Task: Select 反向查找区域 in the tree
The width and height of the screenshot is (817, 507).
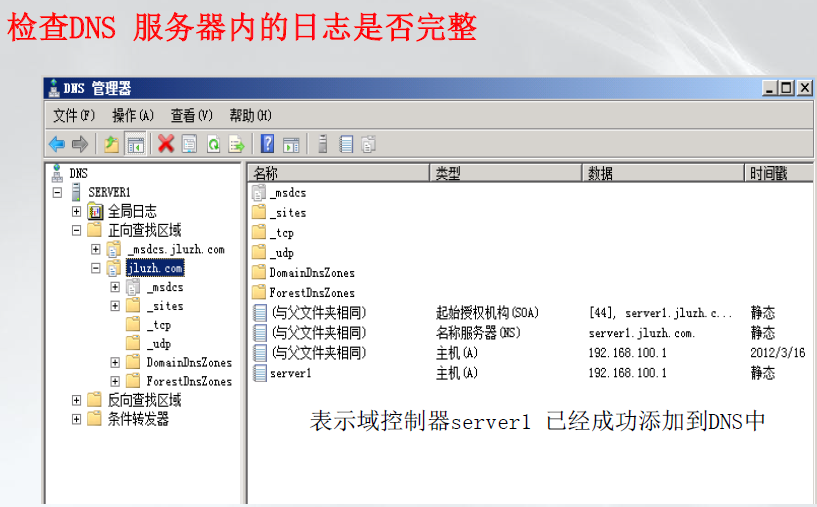Action: [144, 400]
